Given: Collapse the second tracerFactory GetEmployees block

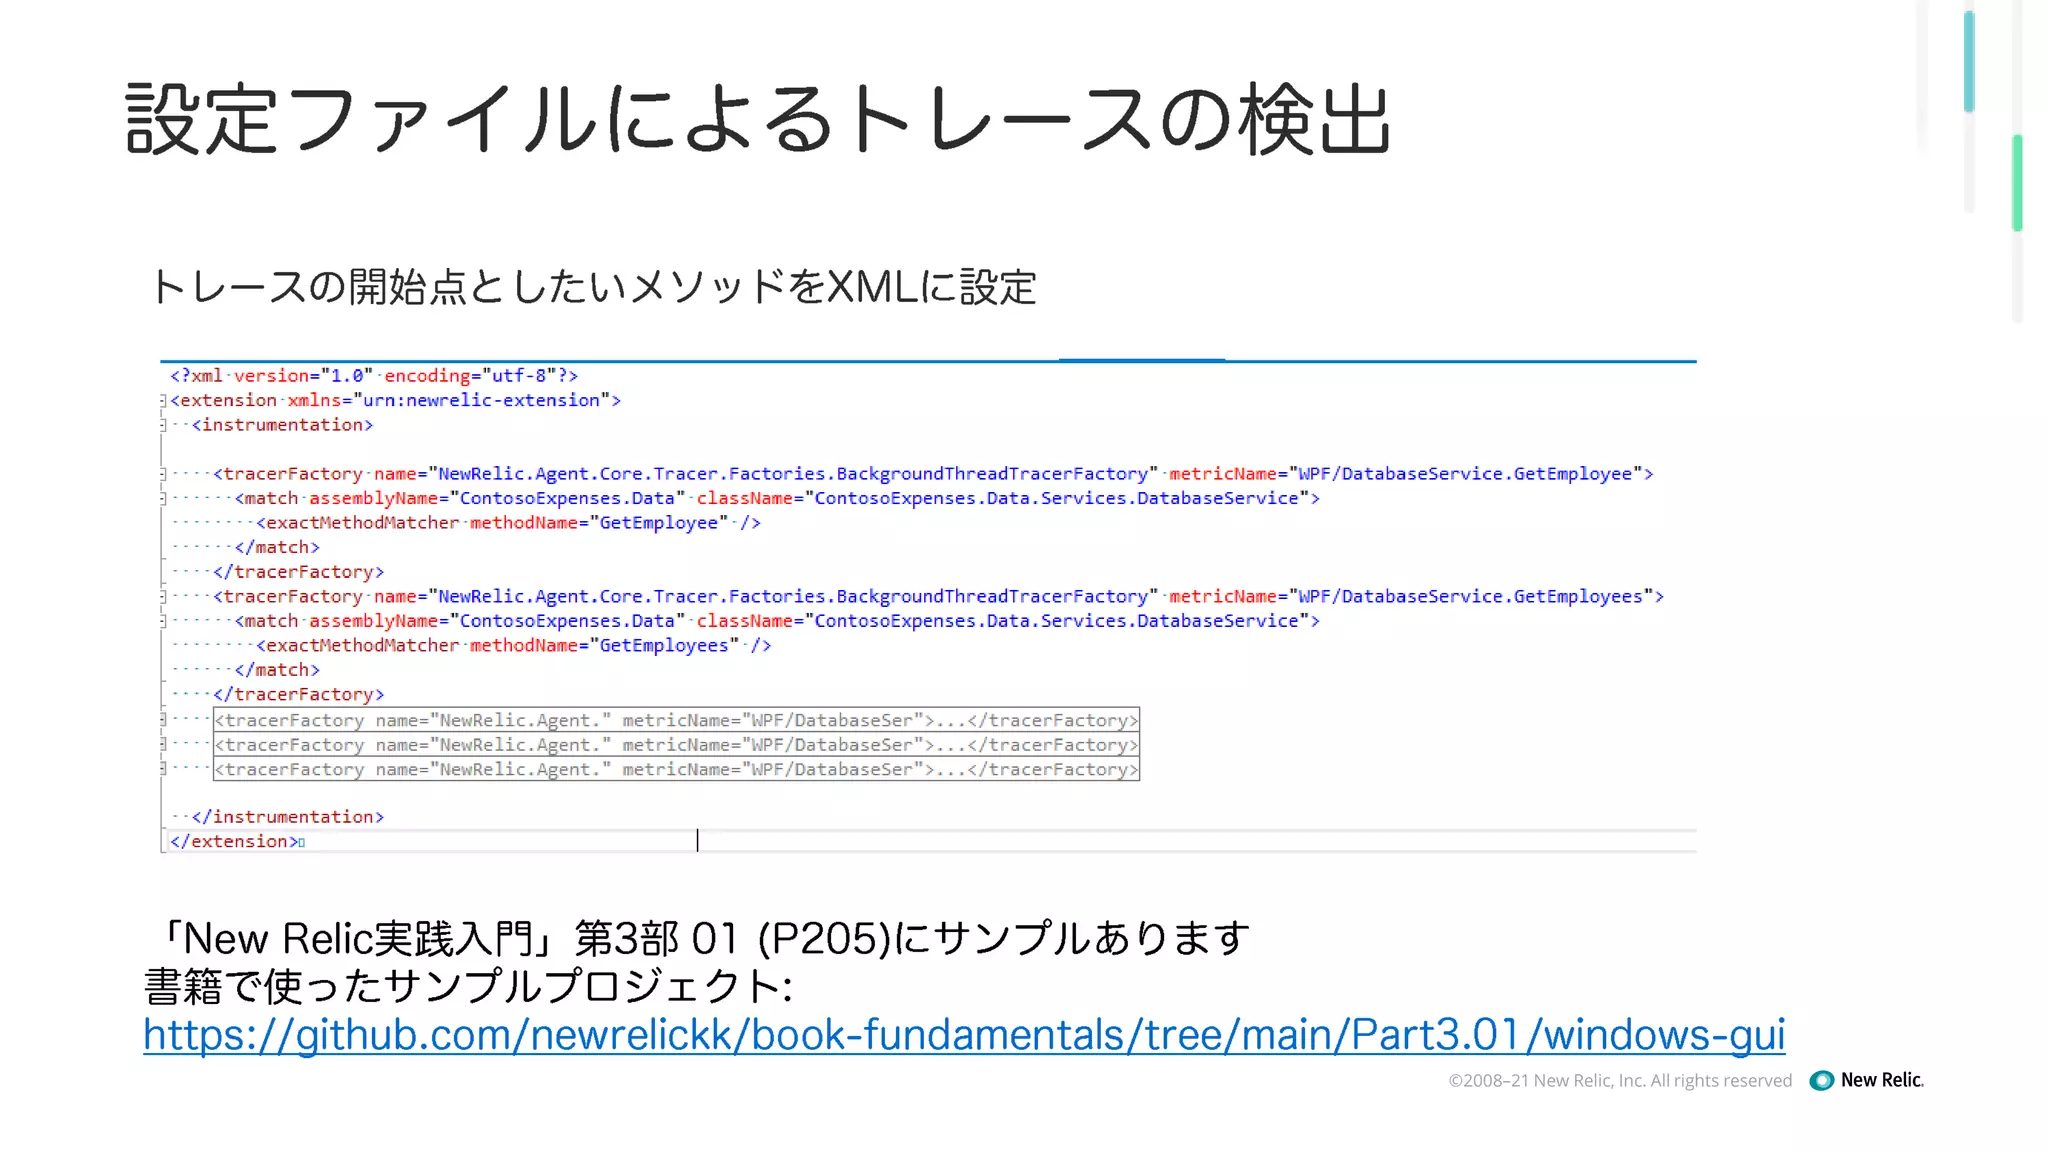Looking at the screenshot, I should click(x=163, y=597).
